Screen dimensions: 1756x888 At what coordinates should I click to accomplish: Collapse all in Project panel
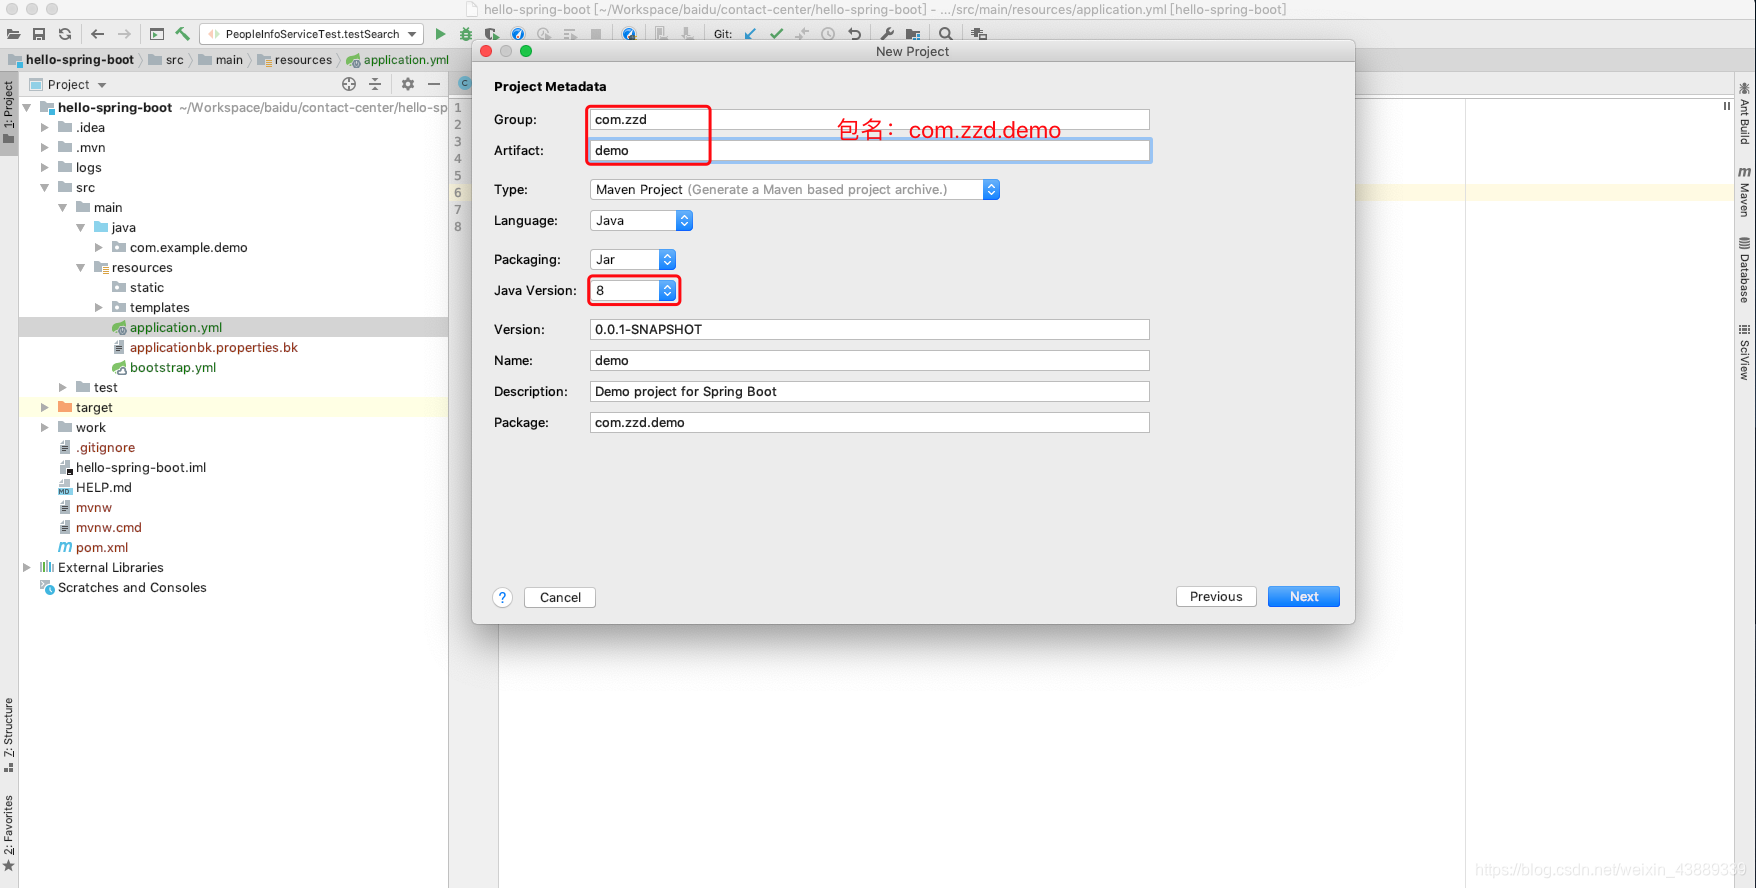375,84
